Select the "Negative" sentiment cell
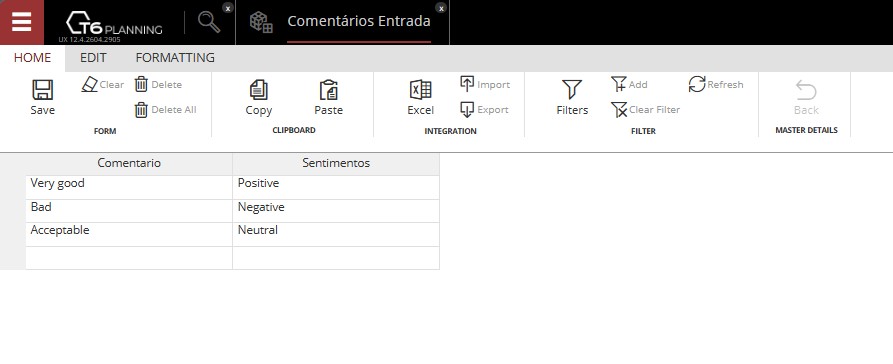The width and height of the screenshot is (893, 364). (336, 211)
